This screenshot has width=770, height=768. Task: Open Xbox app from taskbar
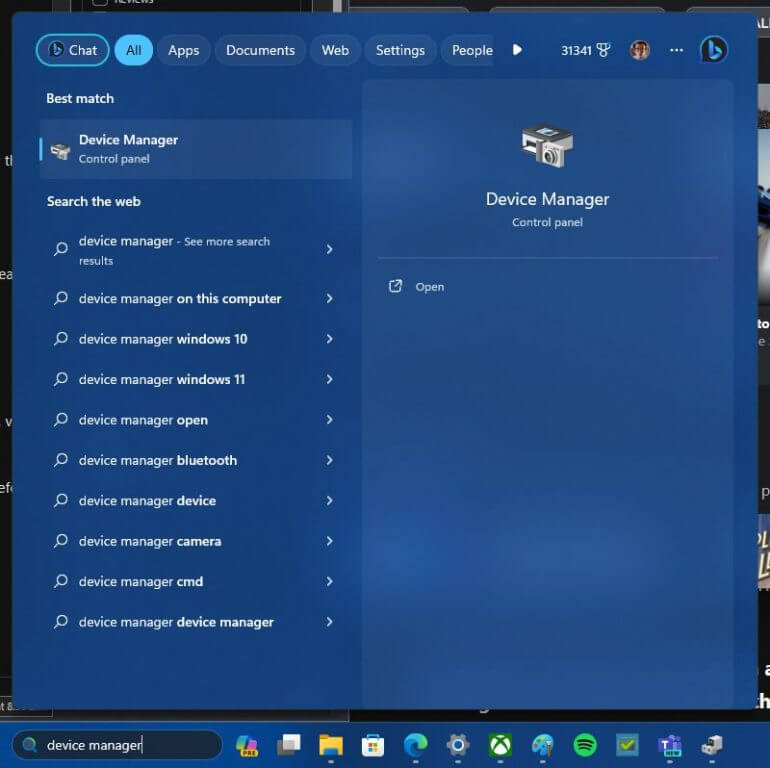(500, 745)
